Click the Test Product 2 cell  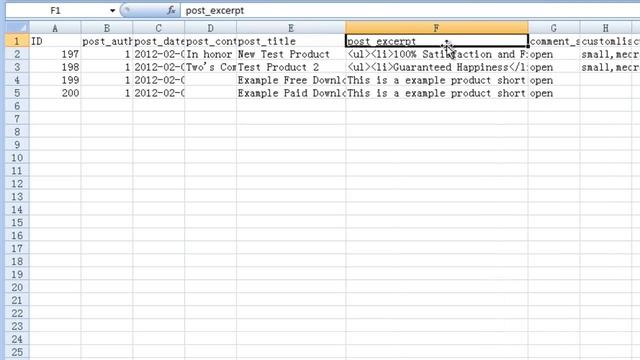[291, 67]
